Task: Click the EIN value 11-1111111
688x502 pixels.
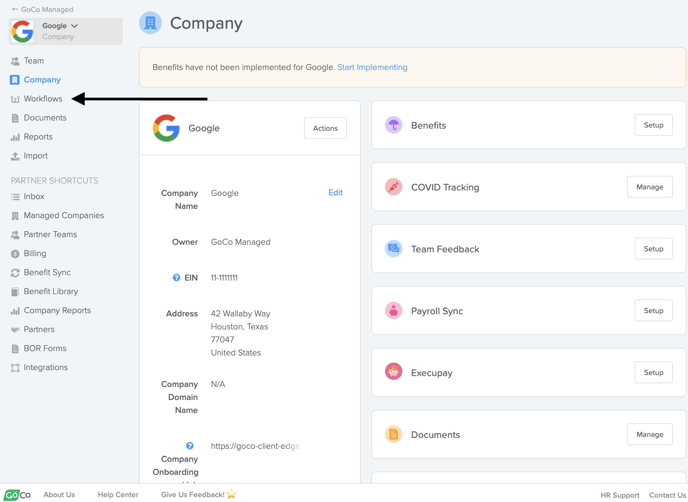Action: pos(224,278)
